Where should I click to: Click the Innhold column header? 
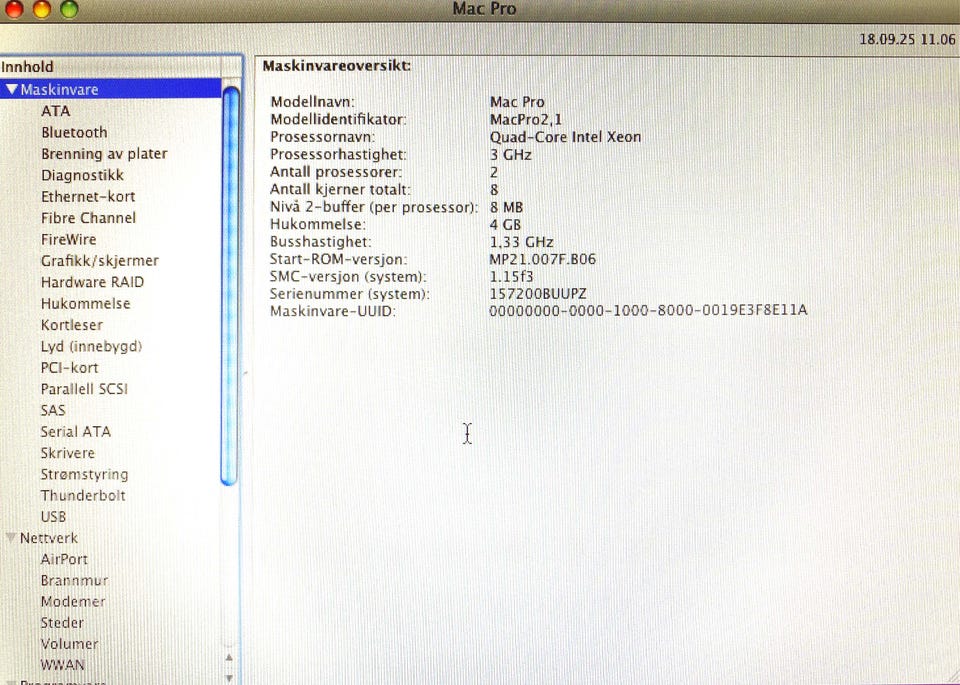[111, 67]
